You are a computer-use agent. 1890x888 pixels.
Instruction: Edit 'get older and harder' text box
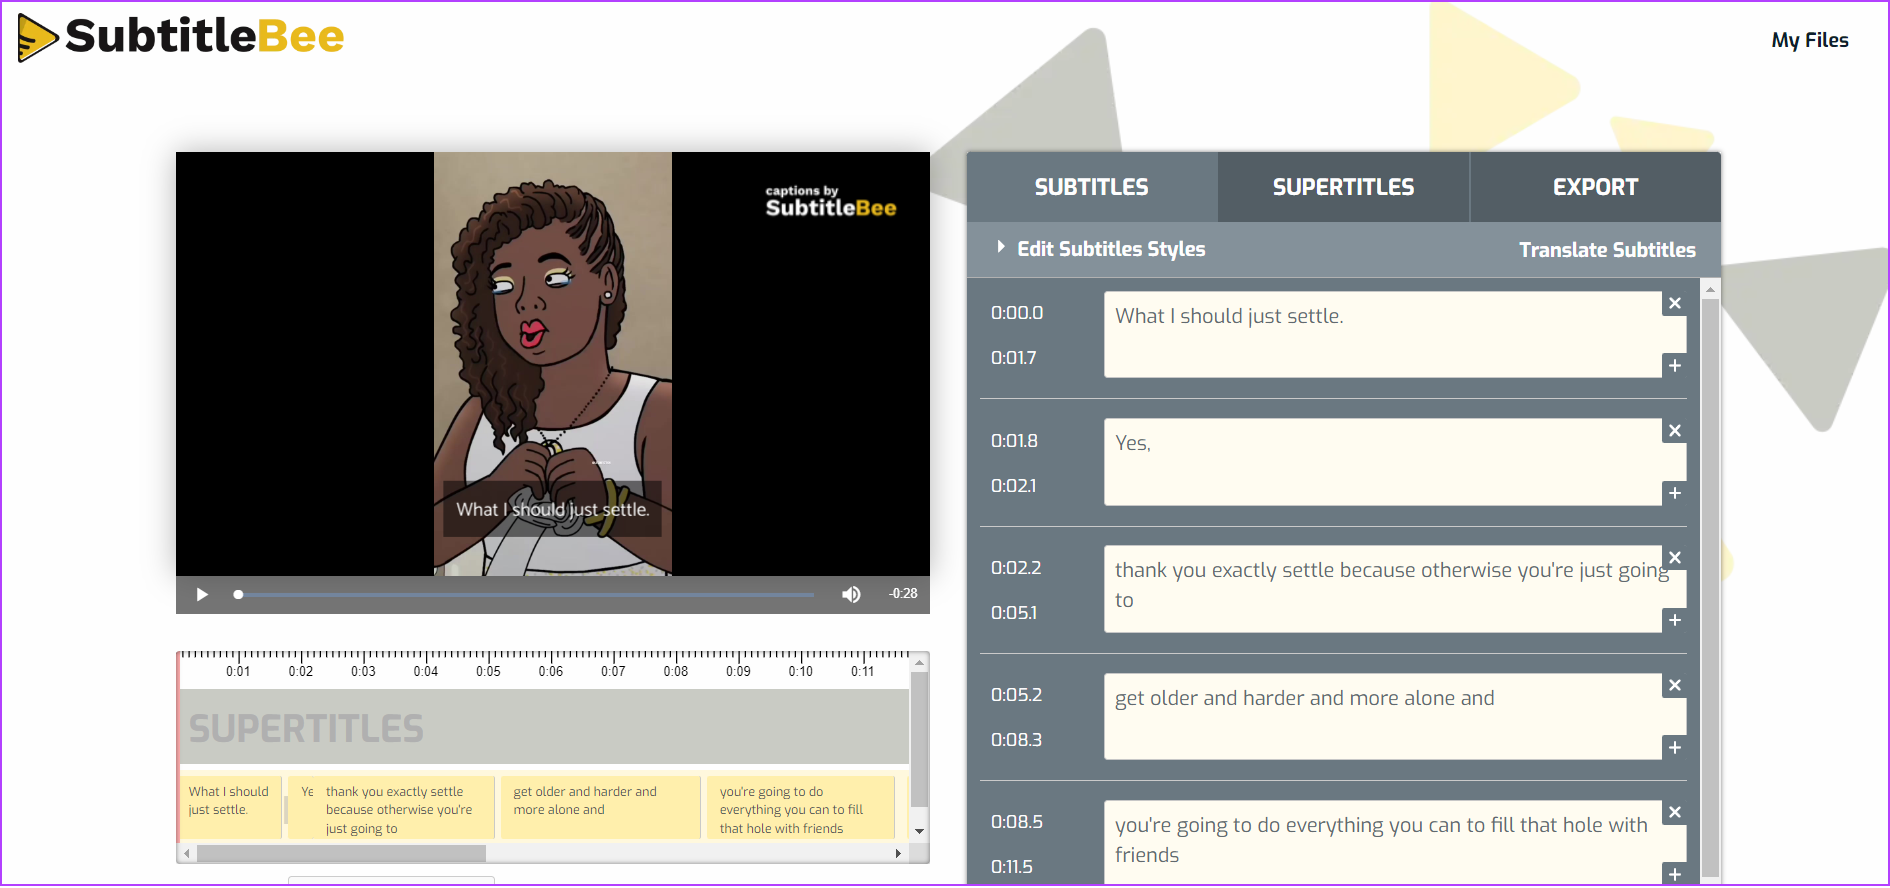pos(1383,716)
